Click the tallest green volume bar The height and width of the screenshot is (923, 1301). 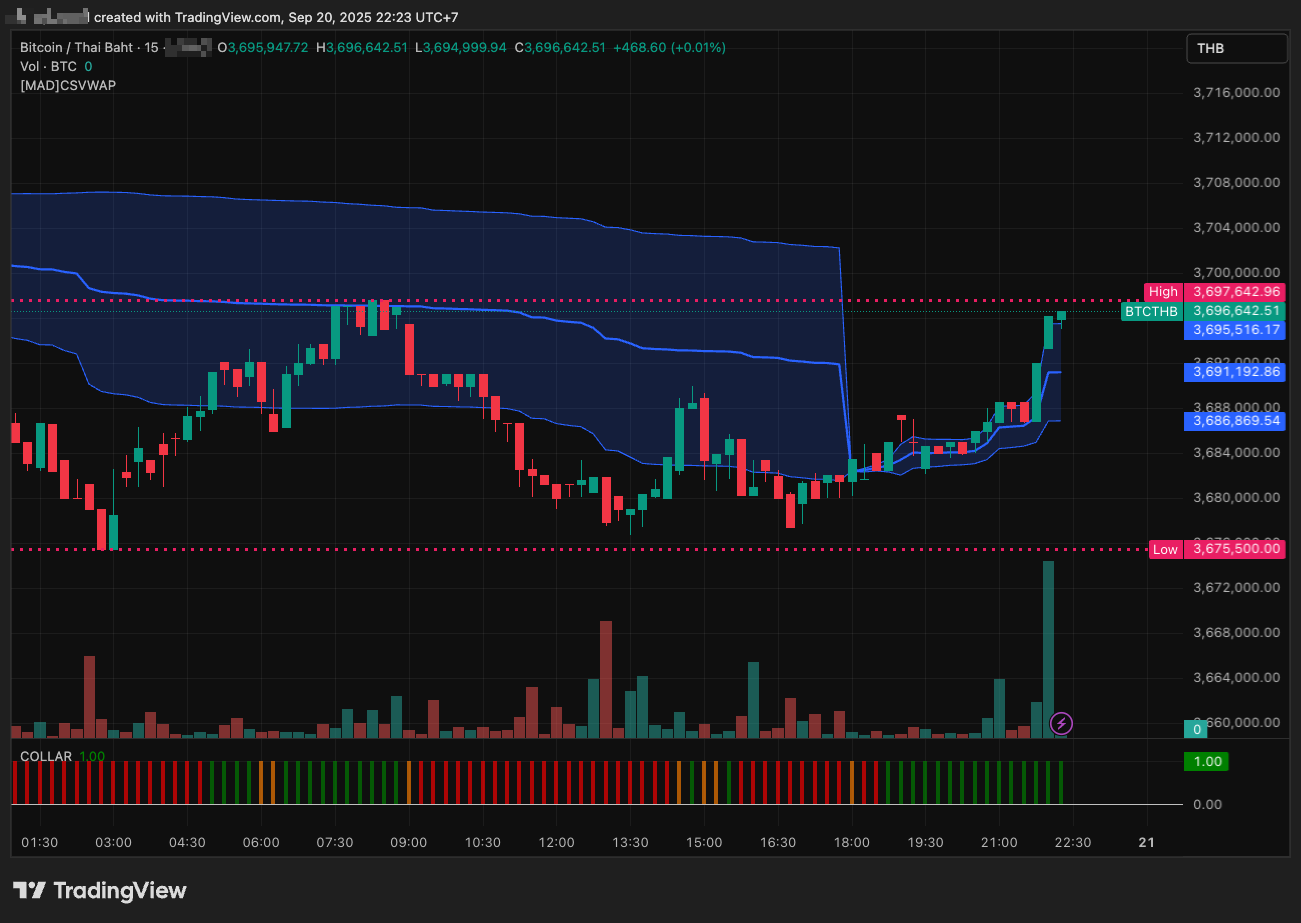[x=1048, y=650]
